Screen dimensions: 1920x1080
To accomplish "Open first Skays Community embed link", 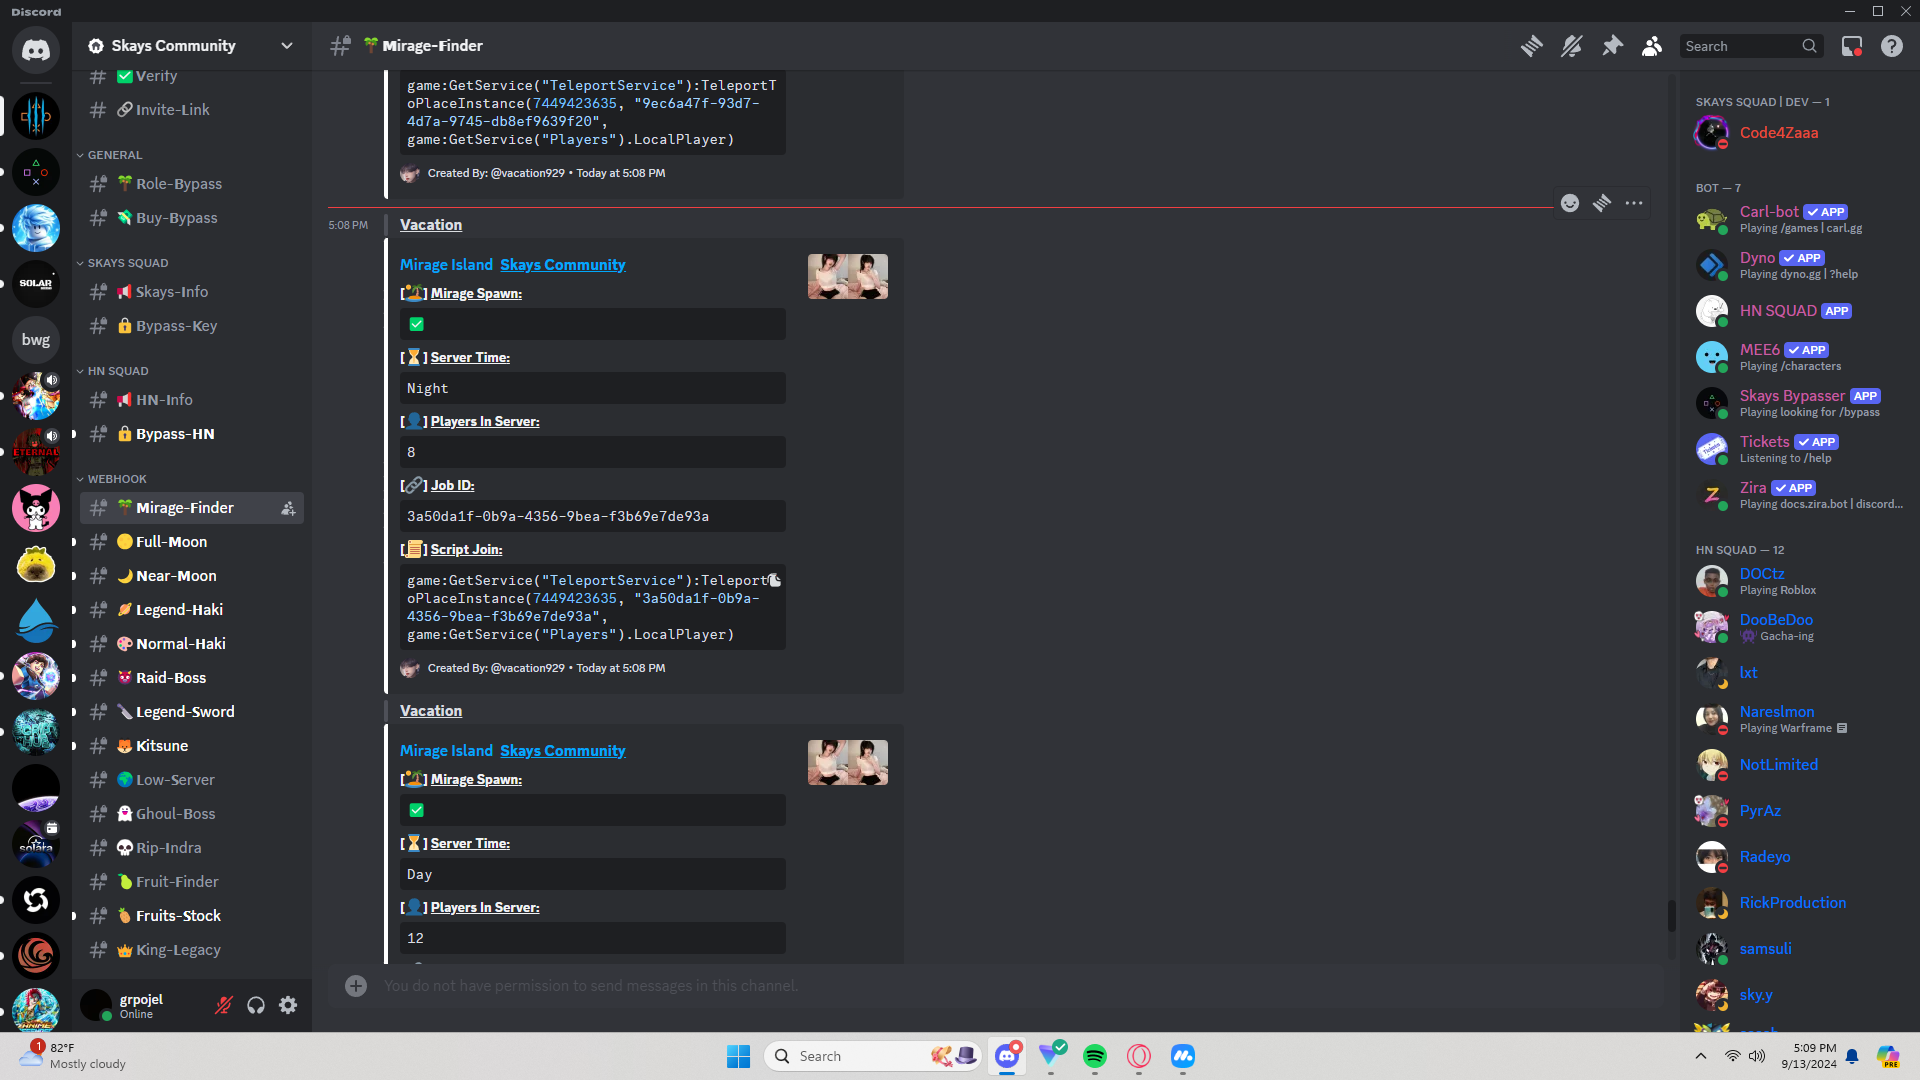I will (563, 265).
